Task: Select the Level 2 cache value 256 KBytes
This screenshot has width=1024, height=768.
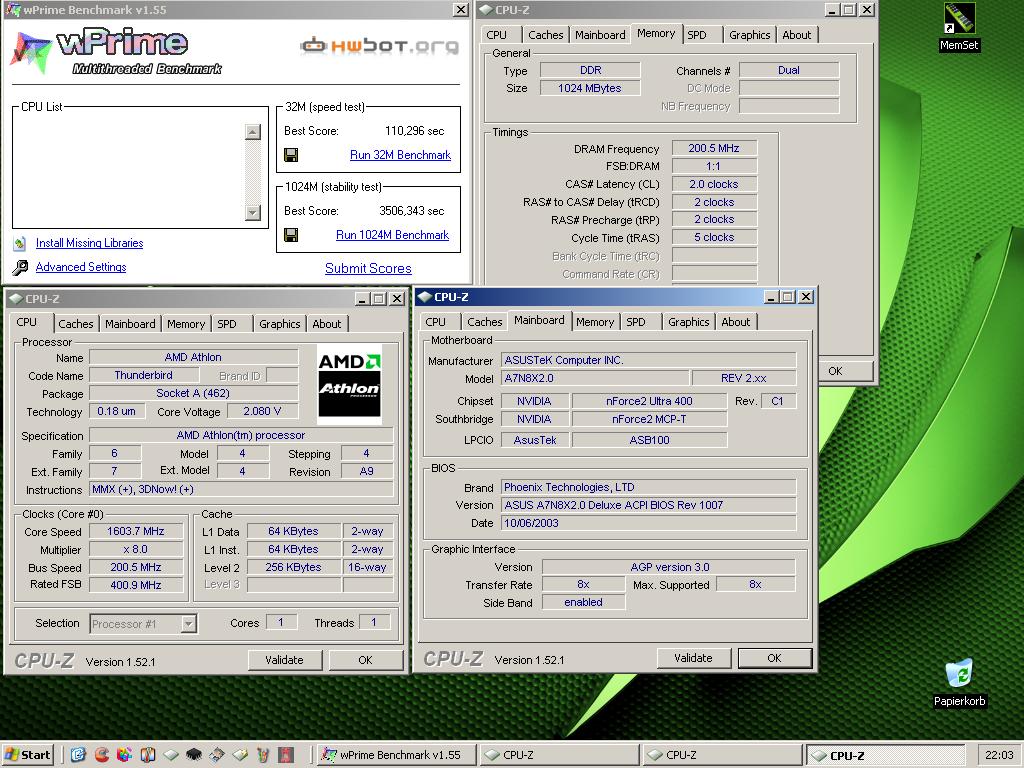Action: (x=293, y=568)
